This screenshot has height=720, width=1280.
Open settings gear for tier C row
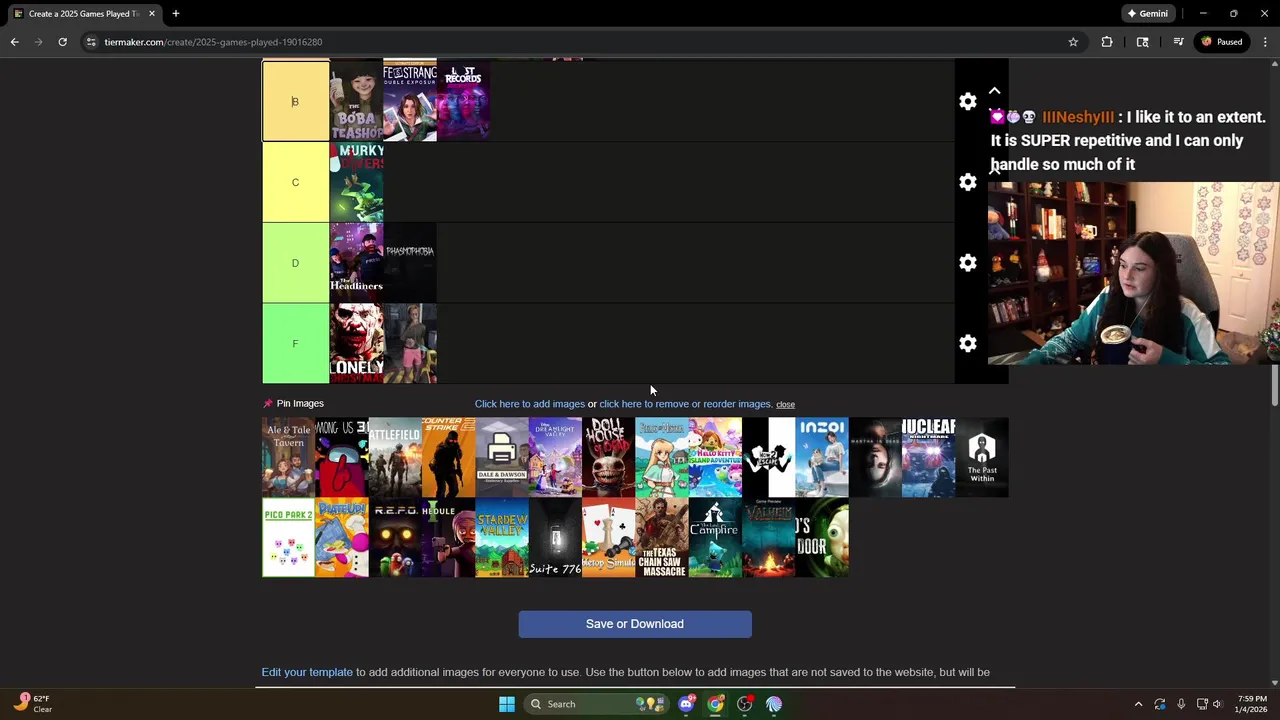pos(967,183)
